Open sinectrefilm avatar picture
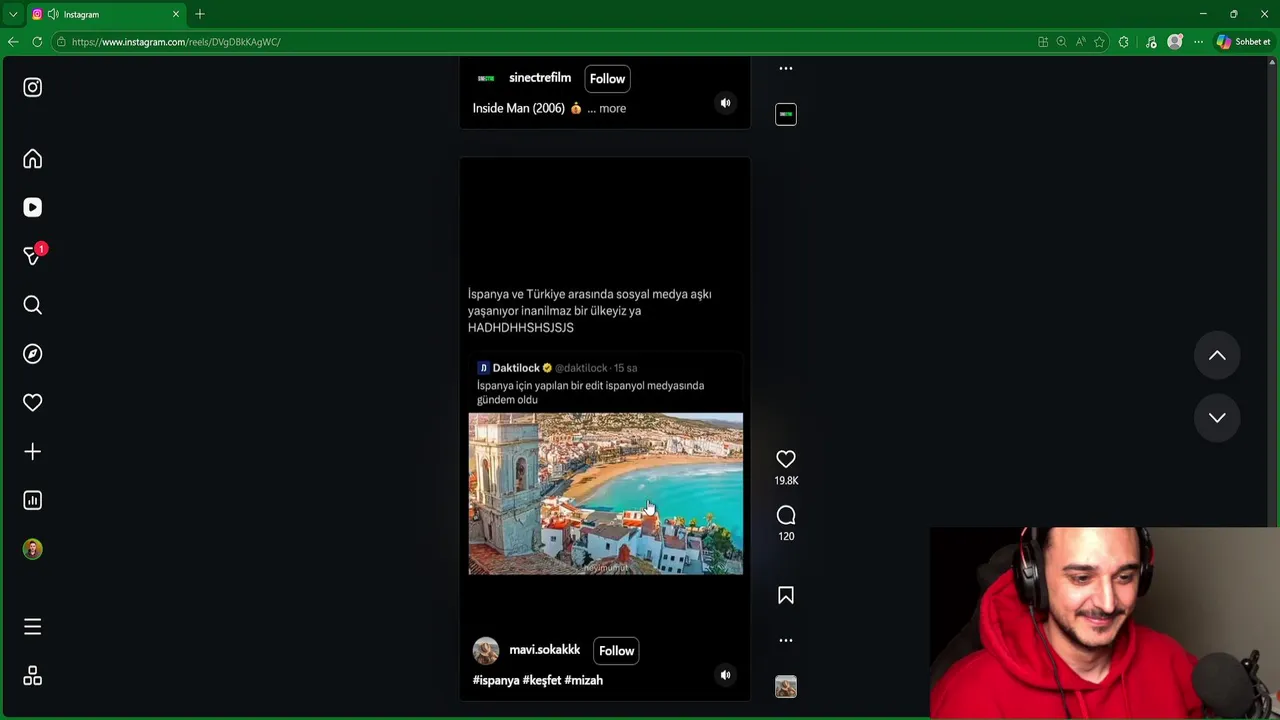The height and width of the screenshot is (720, 1280). point(486,78)
